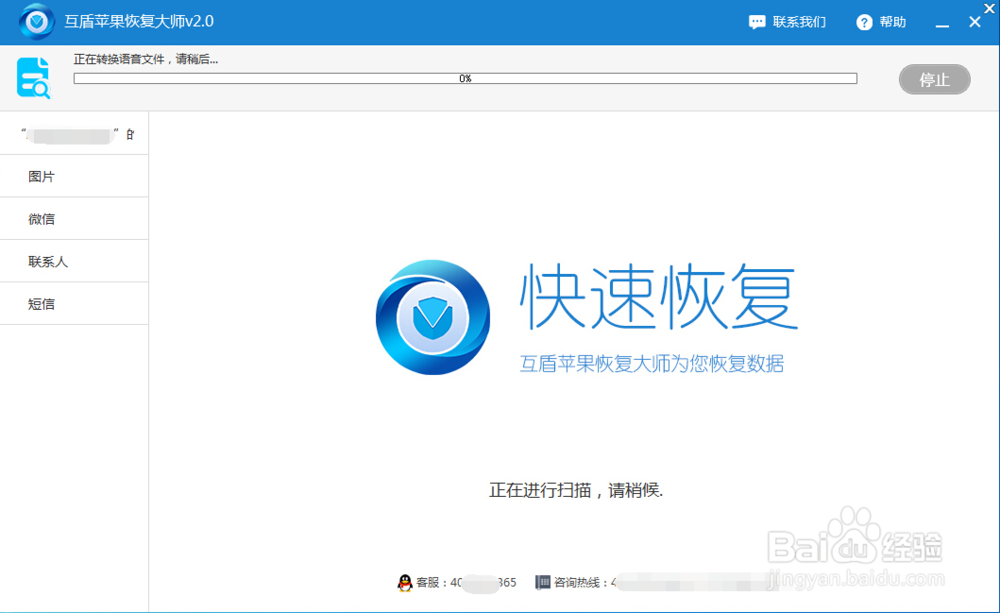This screenshot has height=613, width=1000.
Task: Click the document scan search icon
Action: (x=34, y=78)
